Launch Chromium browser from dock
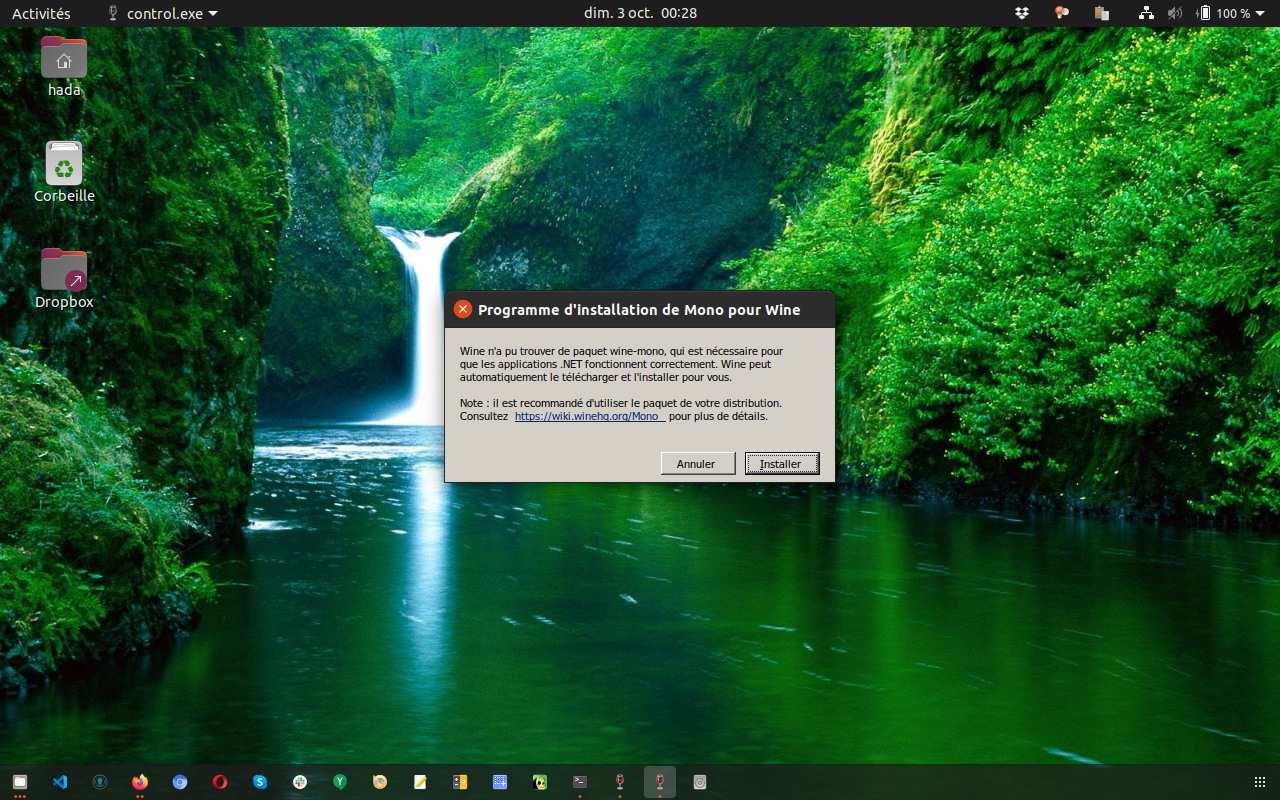This screenshot has width=1280, height=800. coord(180,782)
